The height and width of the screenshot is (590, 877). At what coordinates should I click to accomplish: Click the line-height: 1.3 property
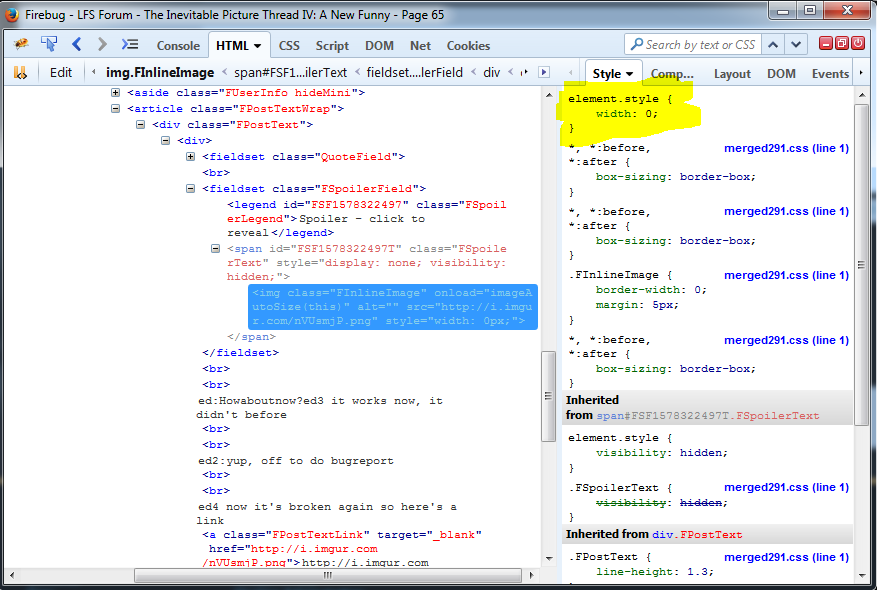[x=654, y=572]
